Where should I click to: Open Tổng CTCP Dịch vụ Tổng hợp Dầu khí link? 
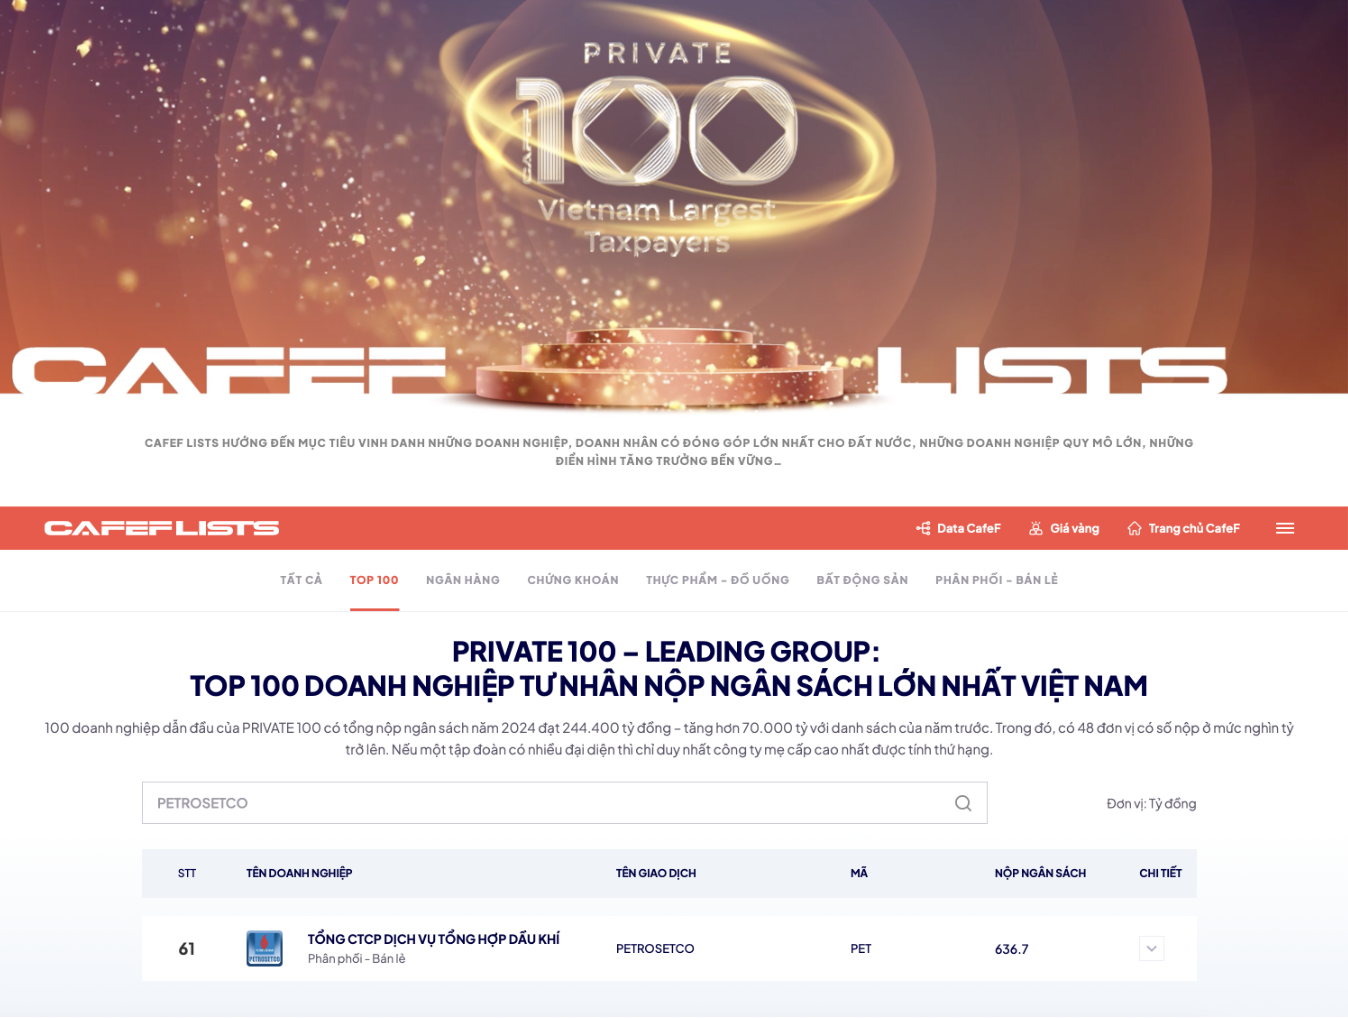tap(433, 939)
